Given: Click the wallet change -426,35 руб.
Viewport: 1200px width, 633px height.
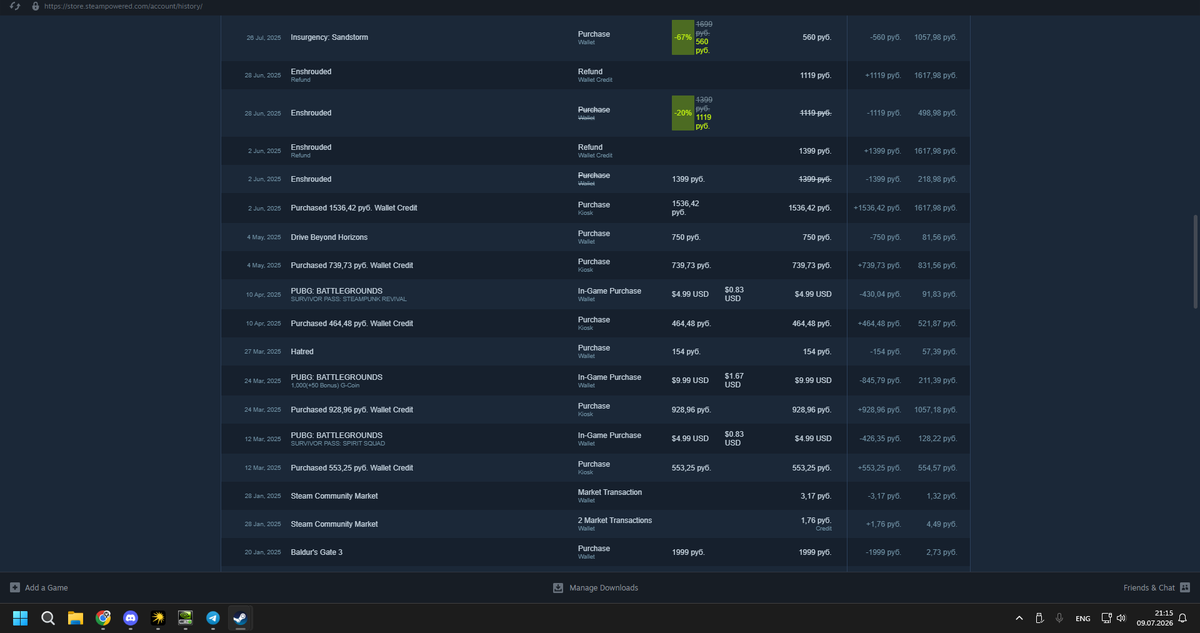Looking at the screenshot, I should (x=881, y=438).
